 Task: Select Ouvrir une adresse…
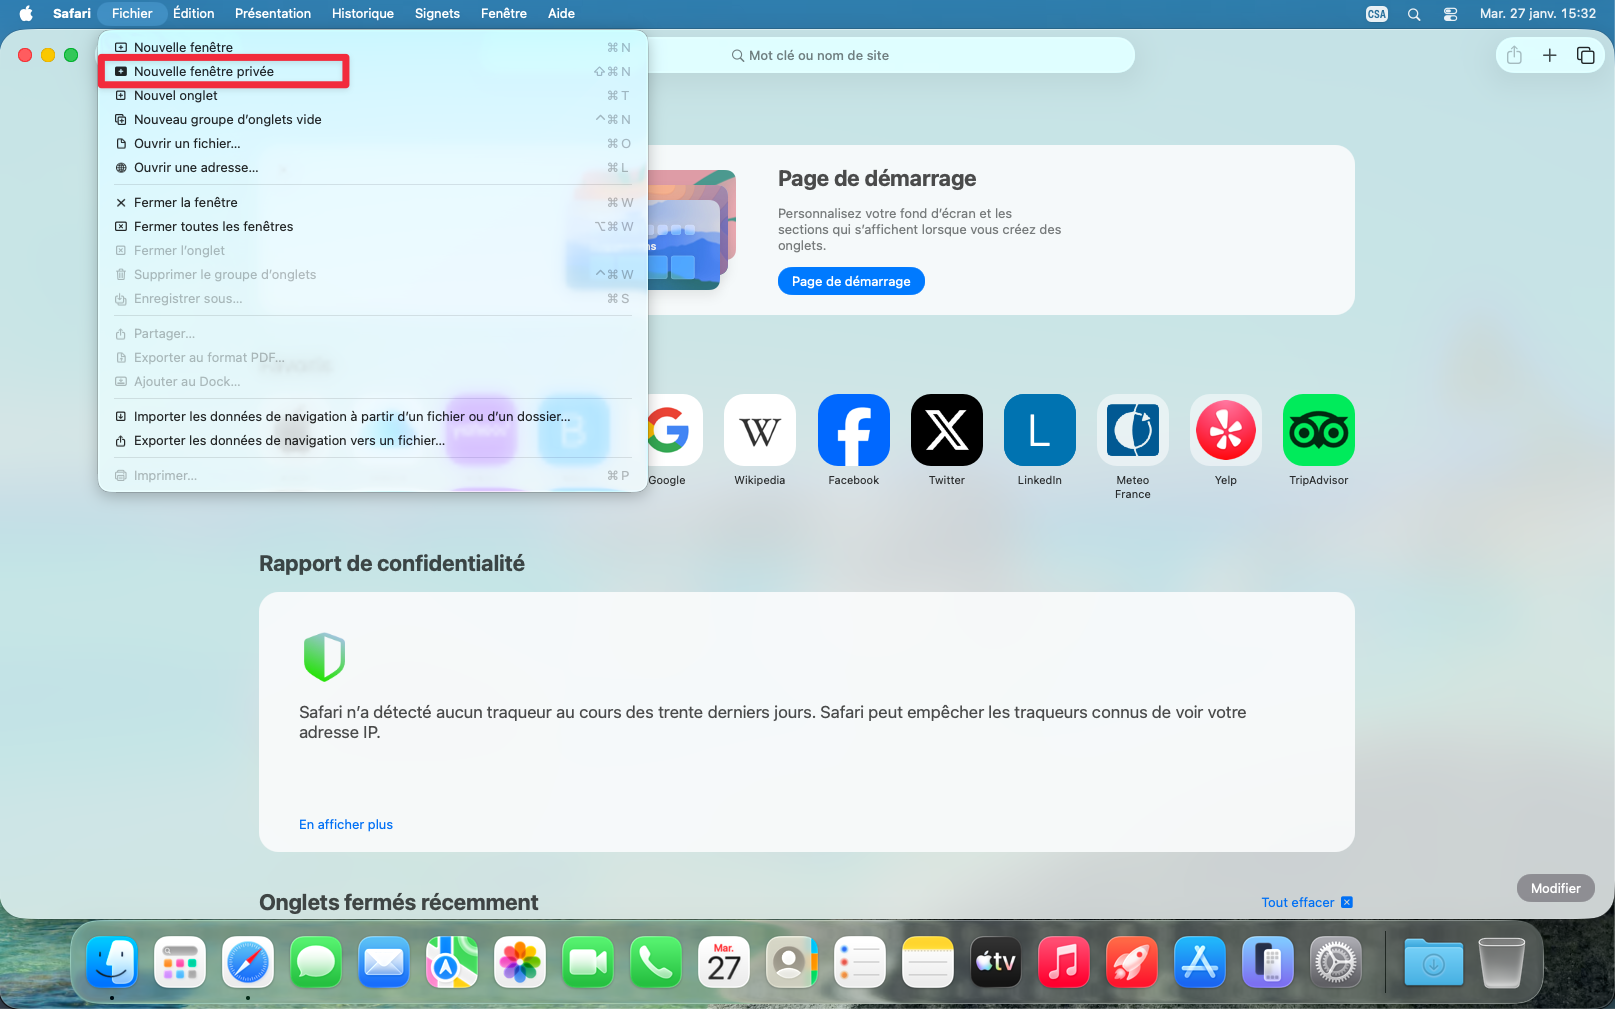pyautogui.click(x=373, y=167)
